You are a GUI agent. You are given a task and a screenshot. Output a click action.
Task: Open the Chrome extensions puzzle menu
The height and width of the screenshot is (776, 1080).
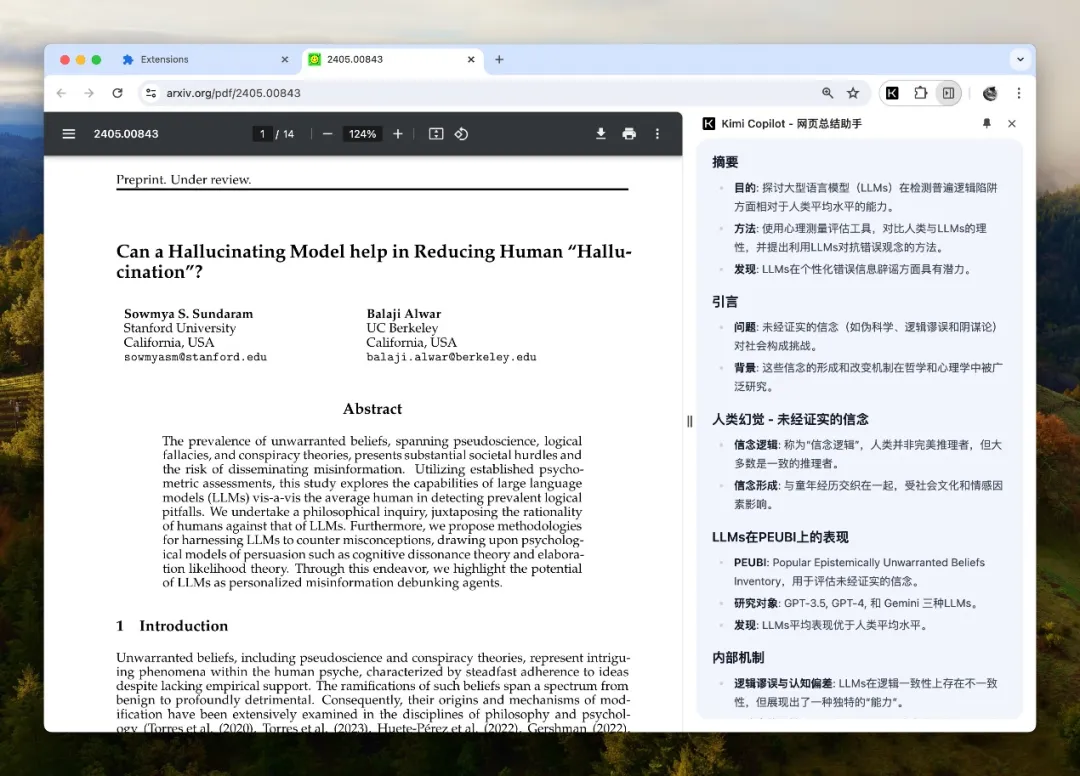tap(921, 92)
